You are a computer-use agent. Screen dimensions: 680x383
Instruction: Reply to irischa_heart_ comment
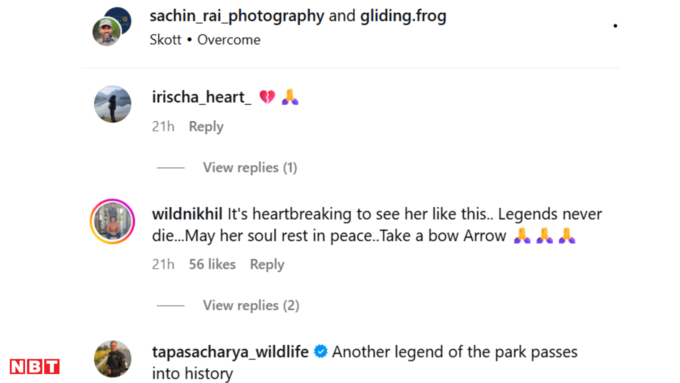pyautogui.click(x=206, y=127)
